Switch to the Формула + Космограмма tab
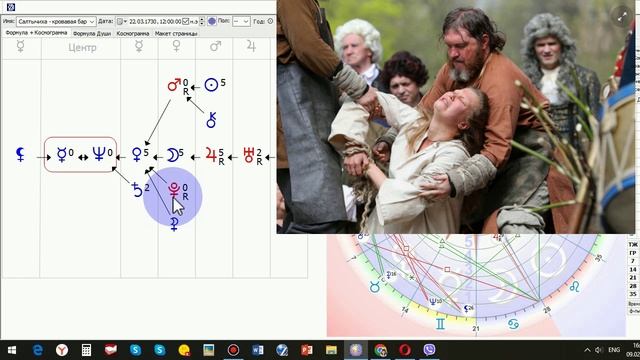640x360 pixels. point(36,33)
